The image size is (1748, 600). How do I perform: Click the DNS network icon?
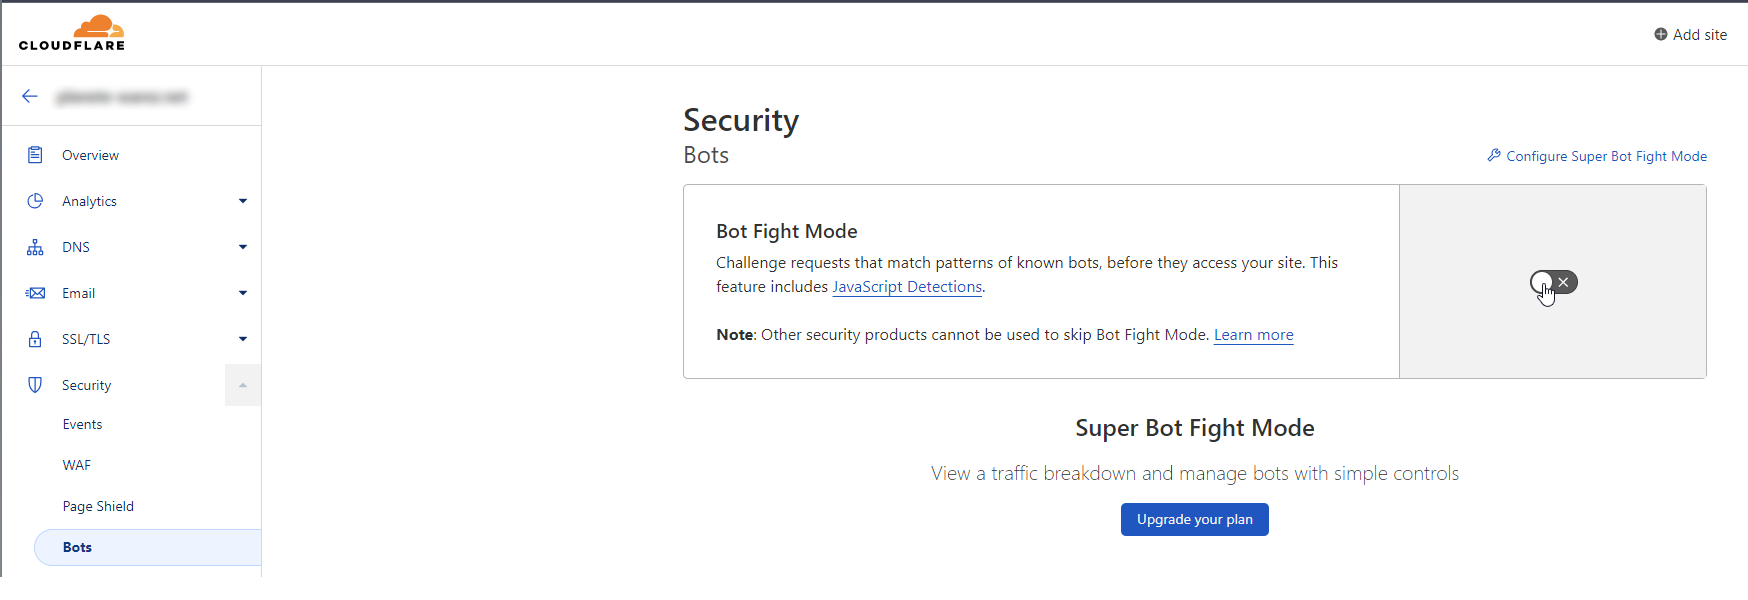click(x=35, y=247)
